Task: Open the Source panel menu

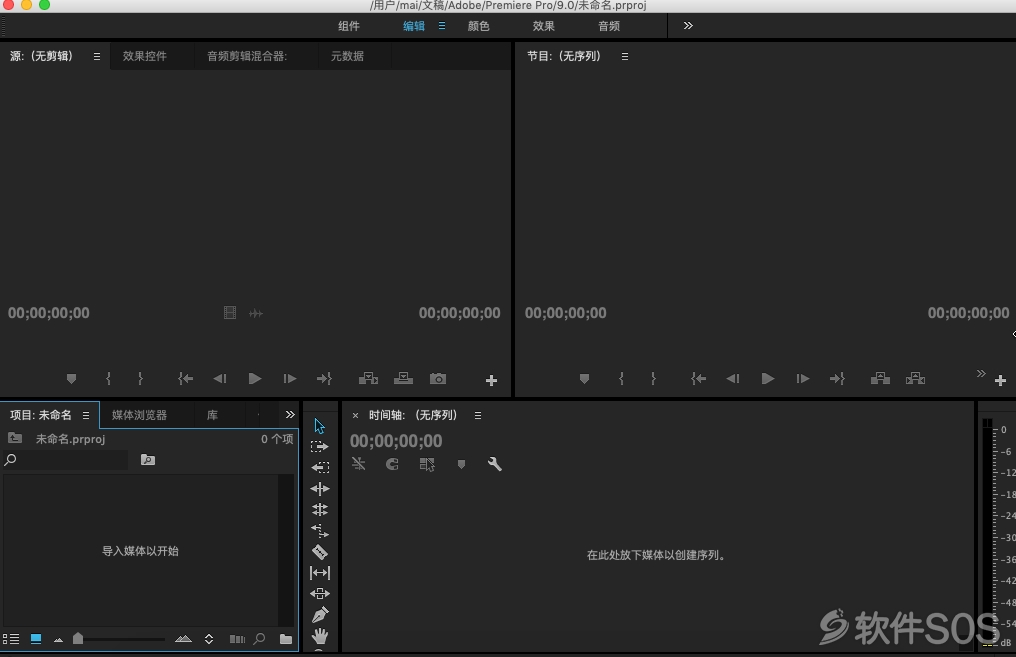Action: [97, 56]
